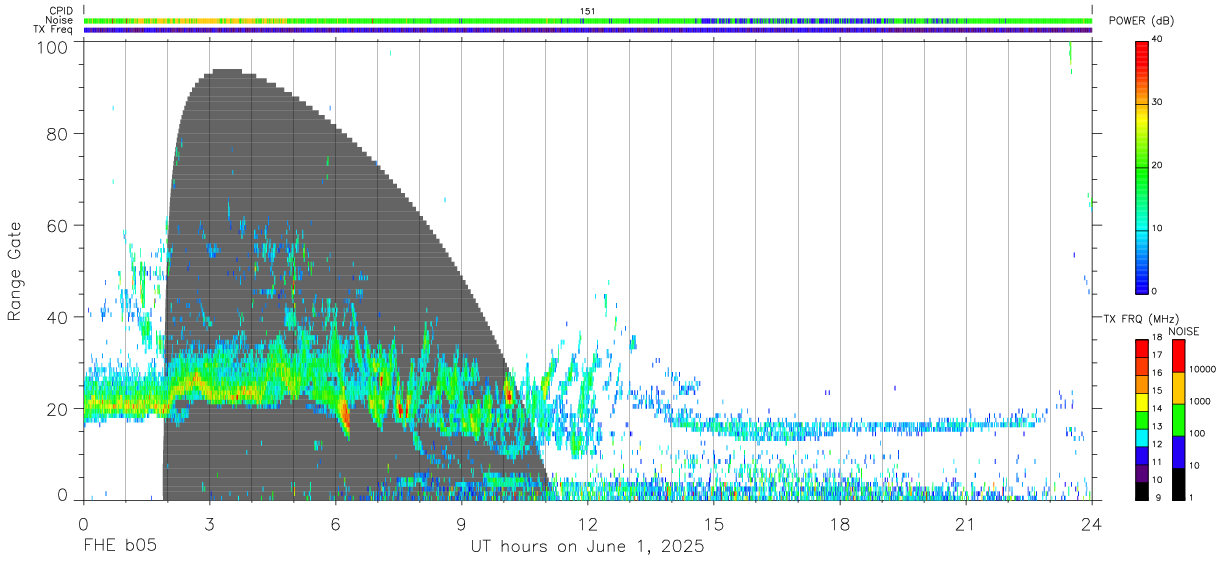Click y-axis tick label '80'

(59, 134)
